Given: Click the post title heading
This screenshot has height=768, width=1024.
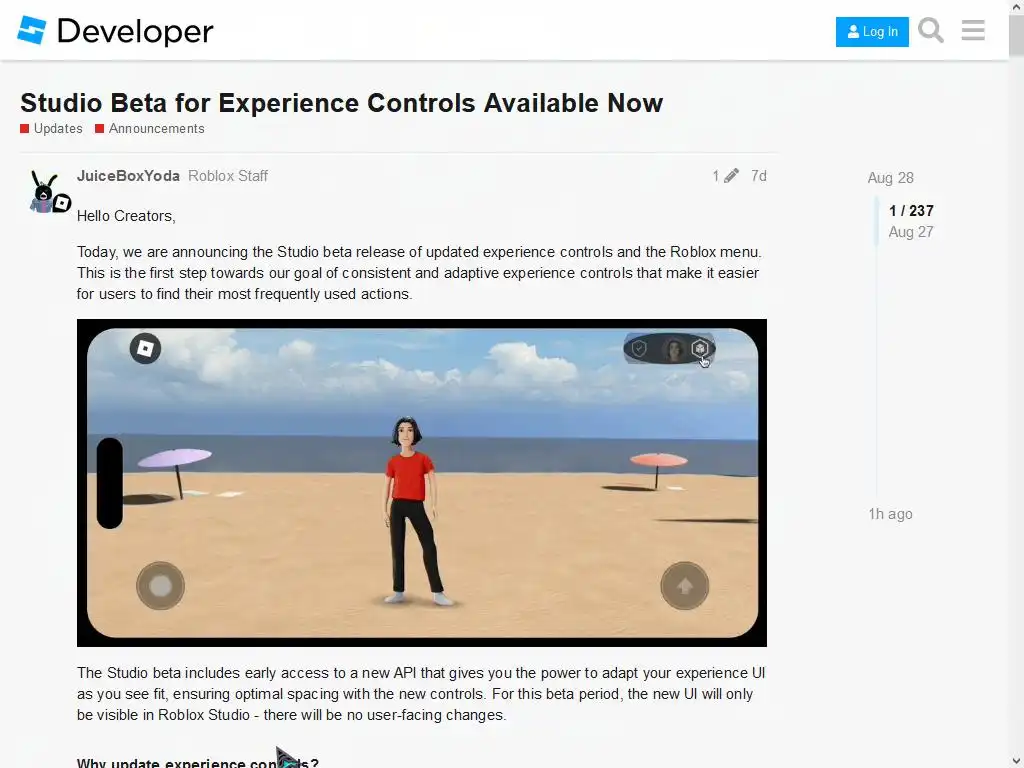Looking at the screenshot, I should pyautogui.click(x=342, y=103).
